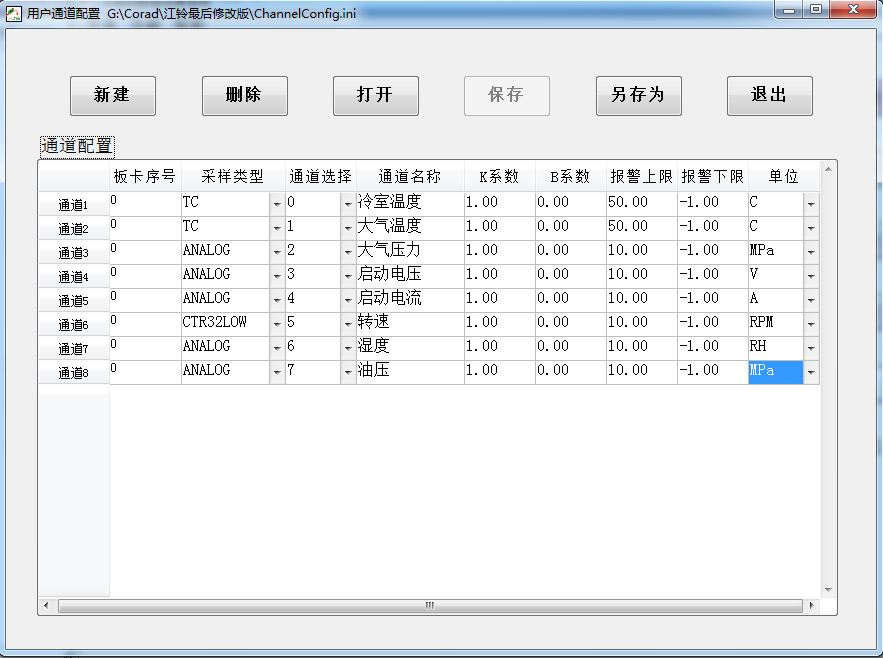The image size is (883, 658).
Task: Click the 报警下限 column header
Action: [712, 177]
